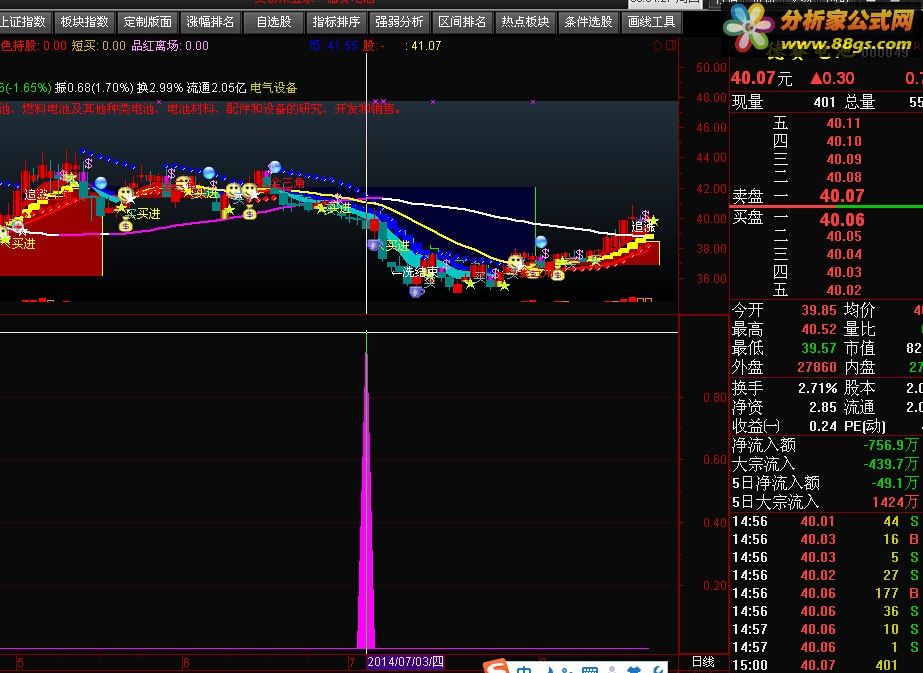
Task: Click the blue ball under the green vertical line
Action: point(541,241)
